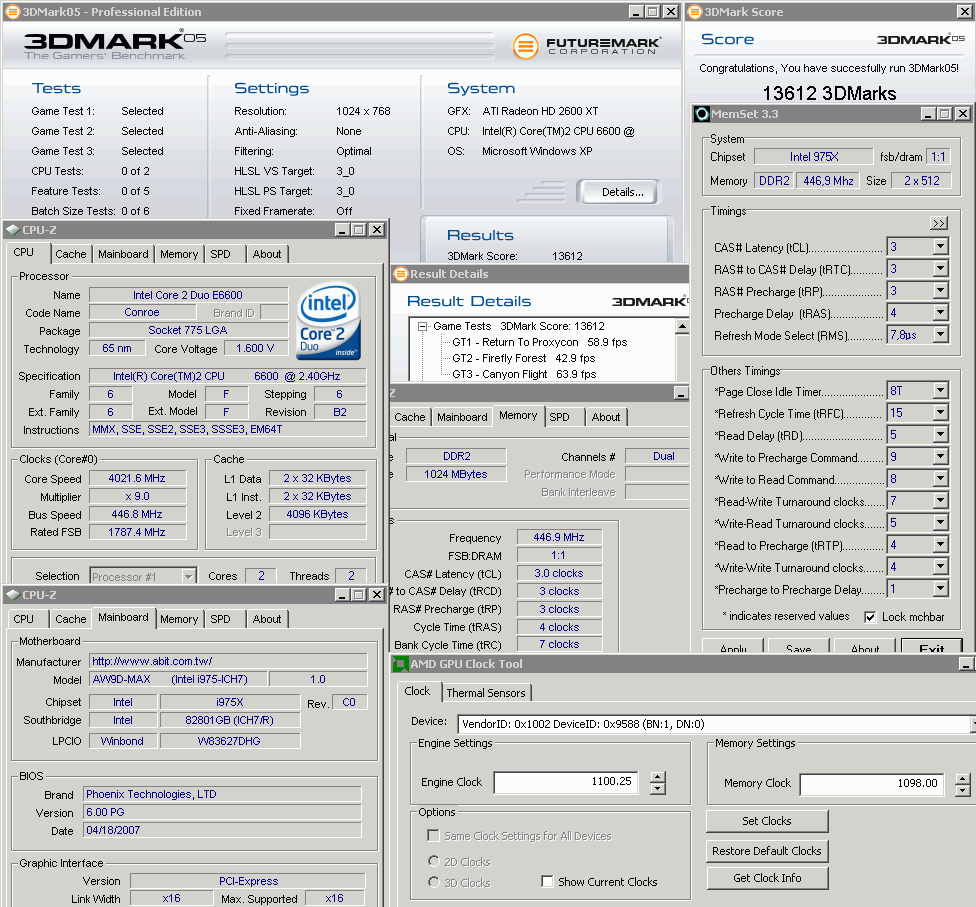
Task: Expand MemSet timings with the >> button
Action: click(939, 223)
